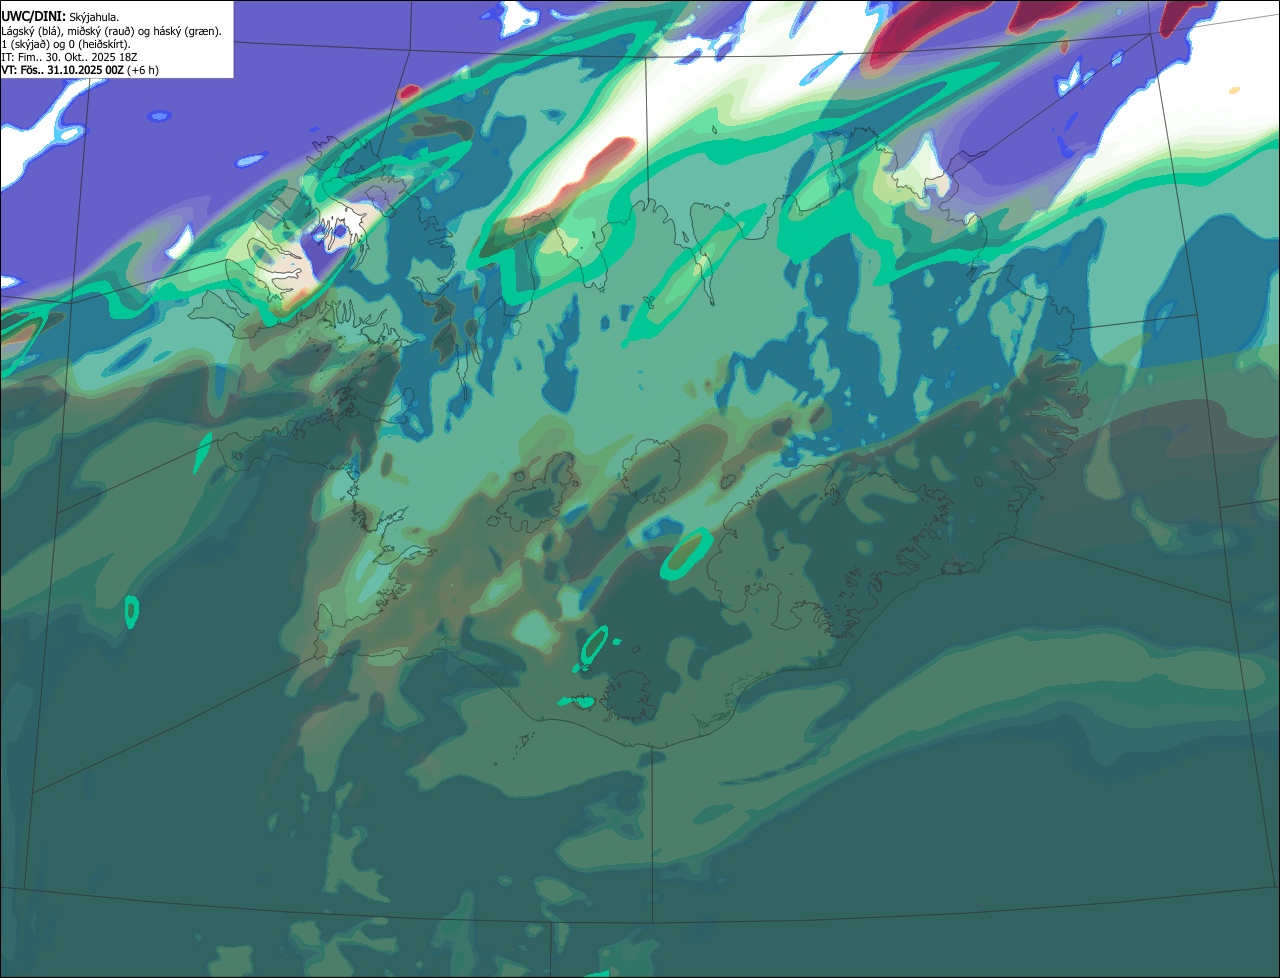Click the '1 (skýjað) og 0 (heiðskírt).' line
This screenshot has height=978, width=1280.
66,44
